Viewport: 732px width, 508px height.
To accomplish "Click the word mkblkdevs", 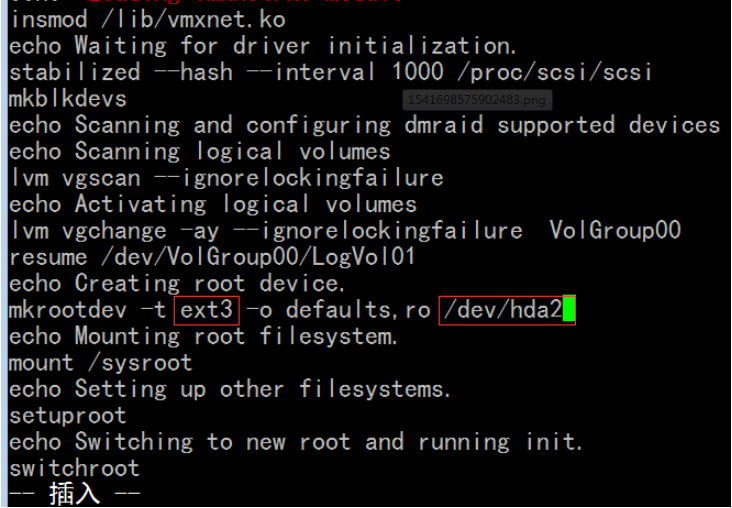I will 68,99.
